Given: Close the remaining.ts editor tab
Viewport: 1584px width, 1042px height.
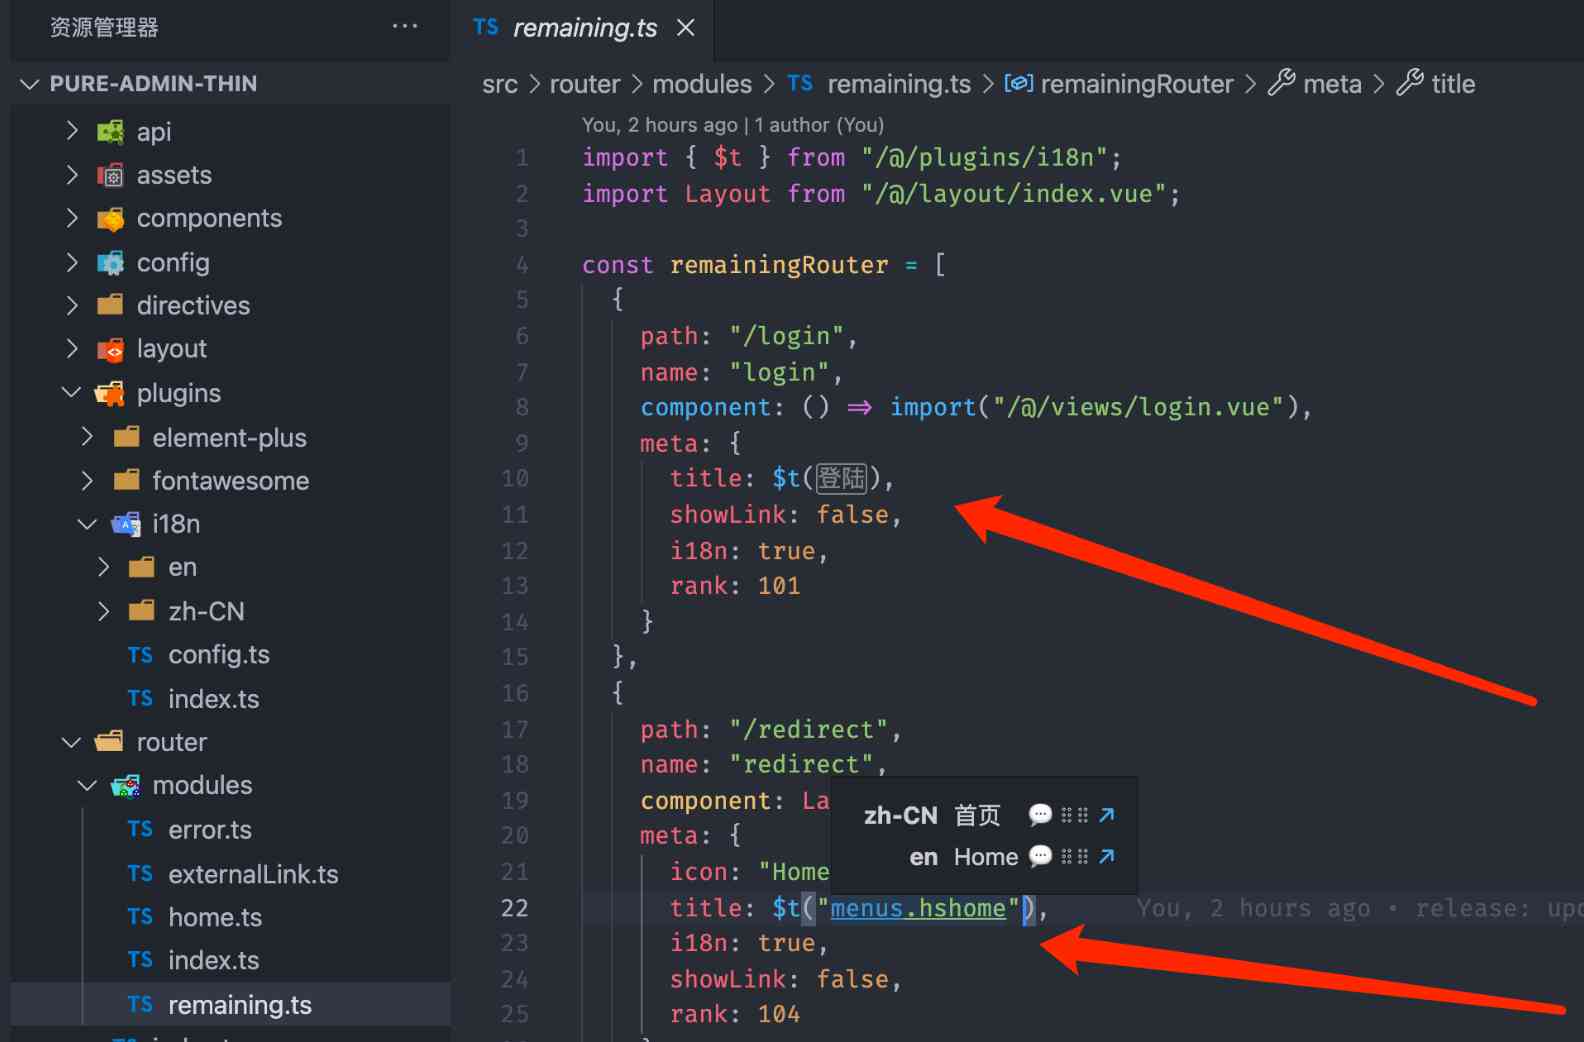Looking at the screenshot, I should point(686,28).
